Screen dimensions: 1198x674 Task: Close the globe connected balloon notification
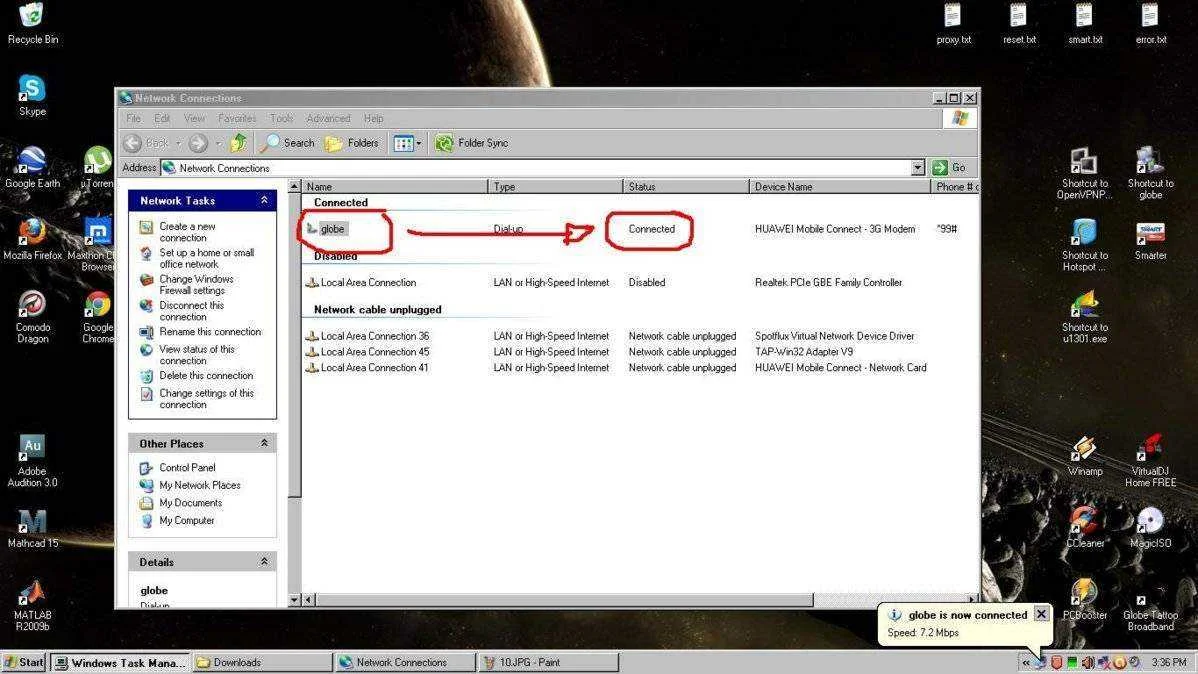pos(1041,614)
